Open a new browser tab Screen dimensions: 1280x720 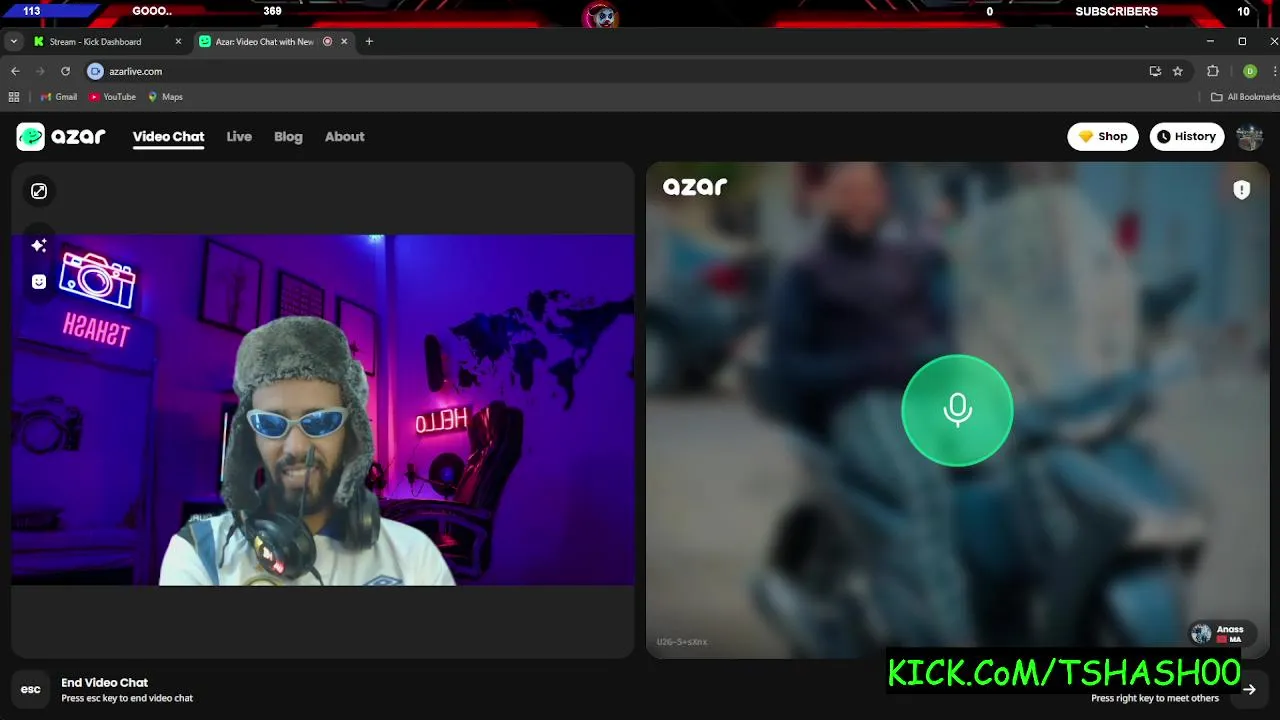tap(369, 42)
